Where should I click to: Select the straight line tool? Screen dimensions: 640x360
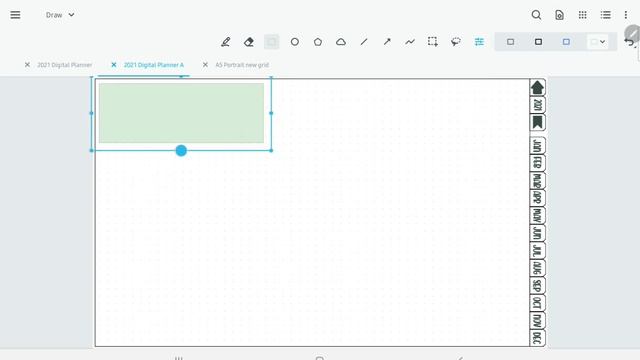point(364,42)
